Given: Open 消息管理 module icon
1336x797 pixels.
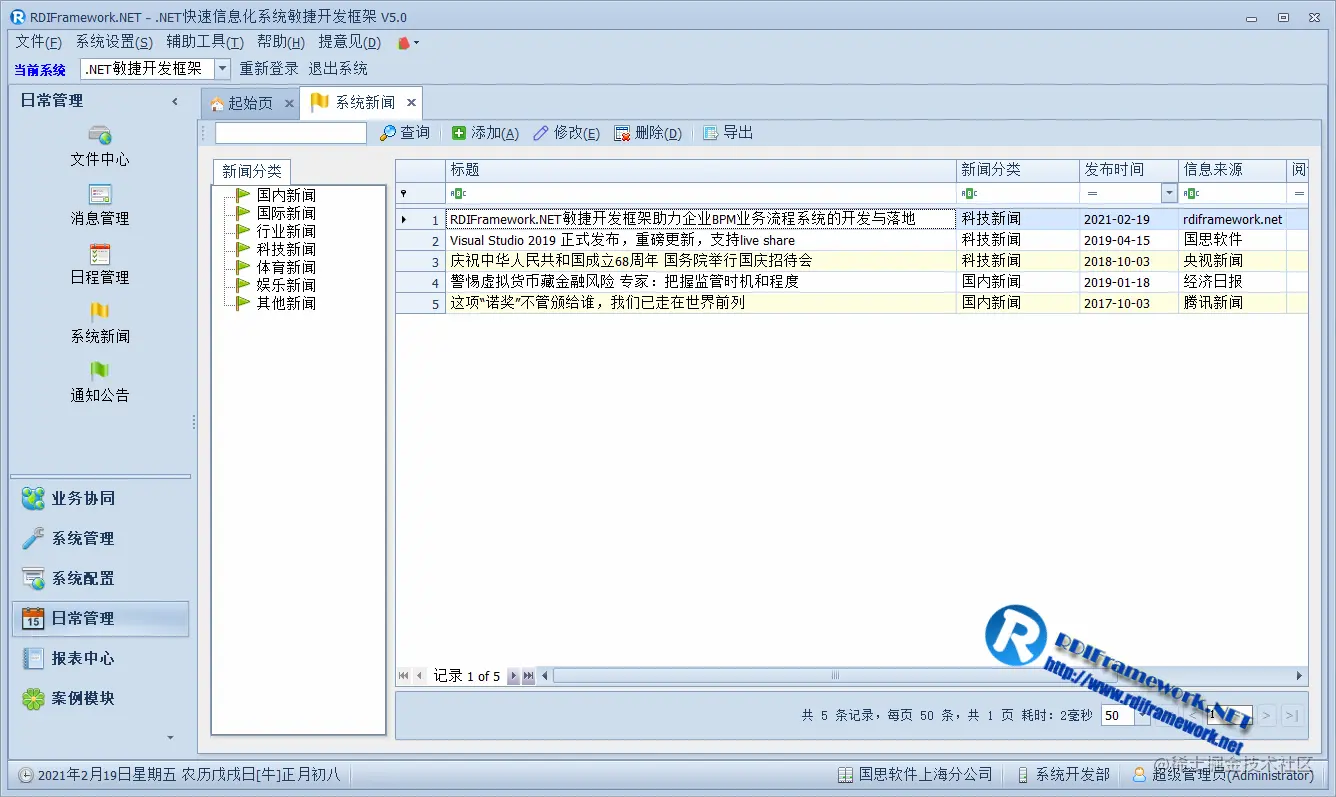Looking at the screenshot, I should (99, 206).
